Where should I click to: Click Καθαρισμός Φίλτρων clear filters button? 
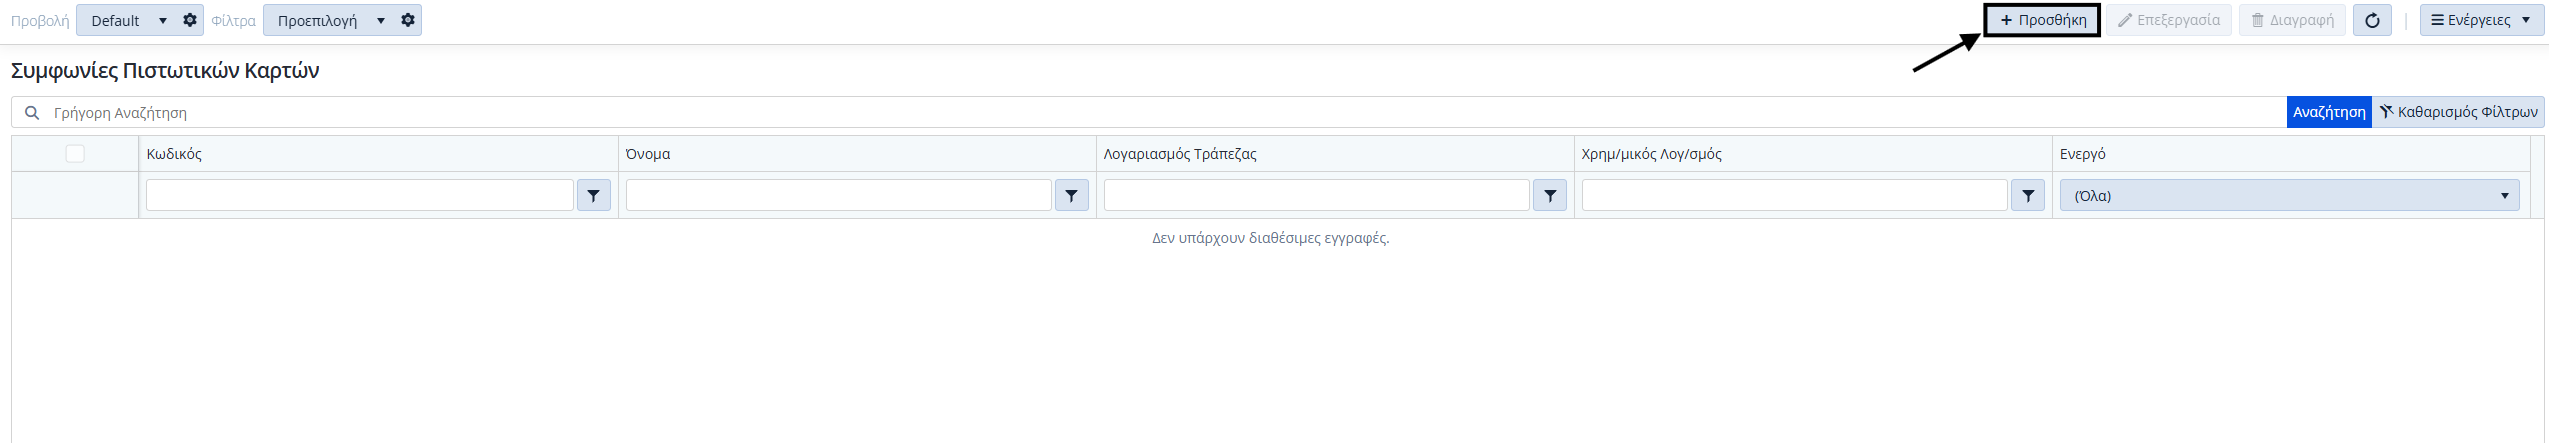coord(2458,112)
